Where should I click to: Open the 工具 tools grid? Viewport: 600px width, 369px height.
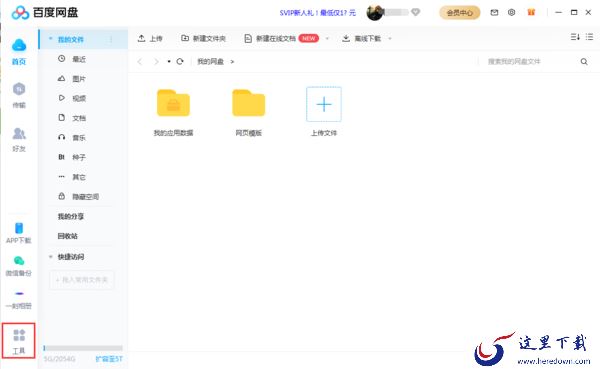pyautogui.click(x=19, y=341)
